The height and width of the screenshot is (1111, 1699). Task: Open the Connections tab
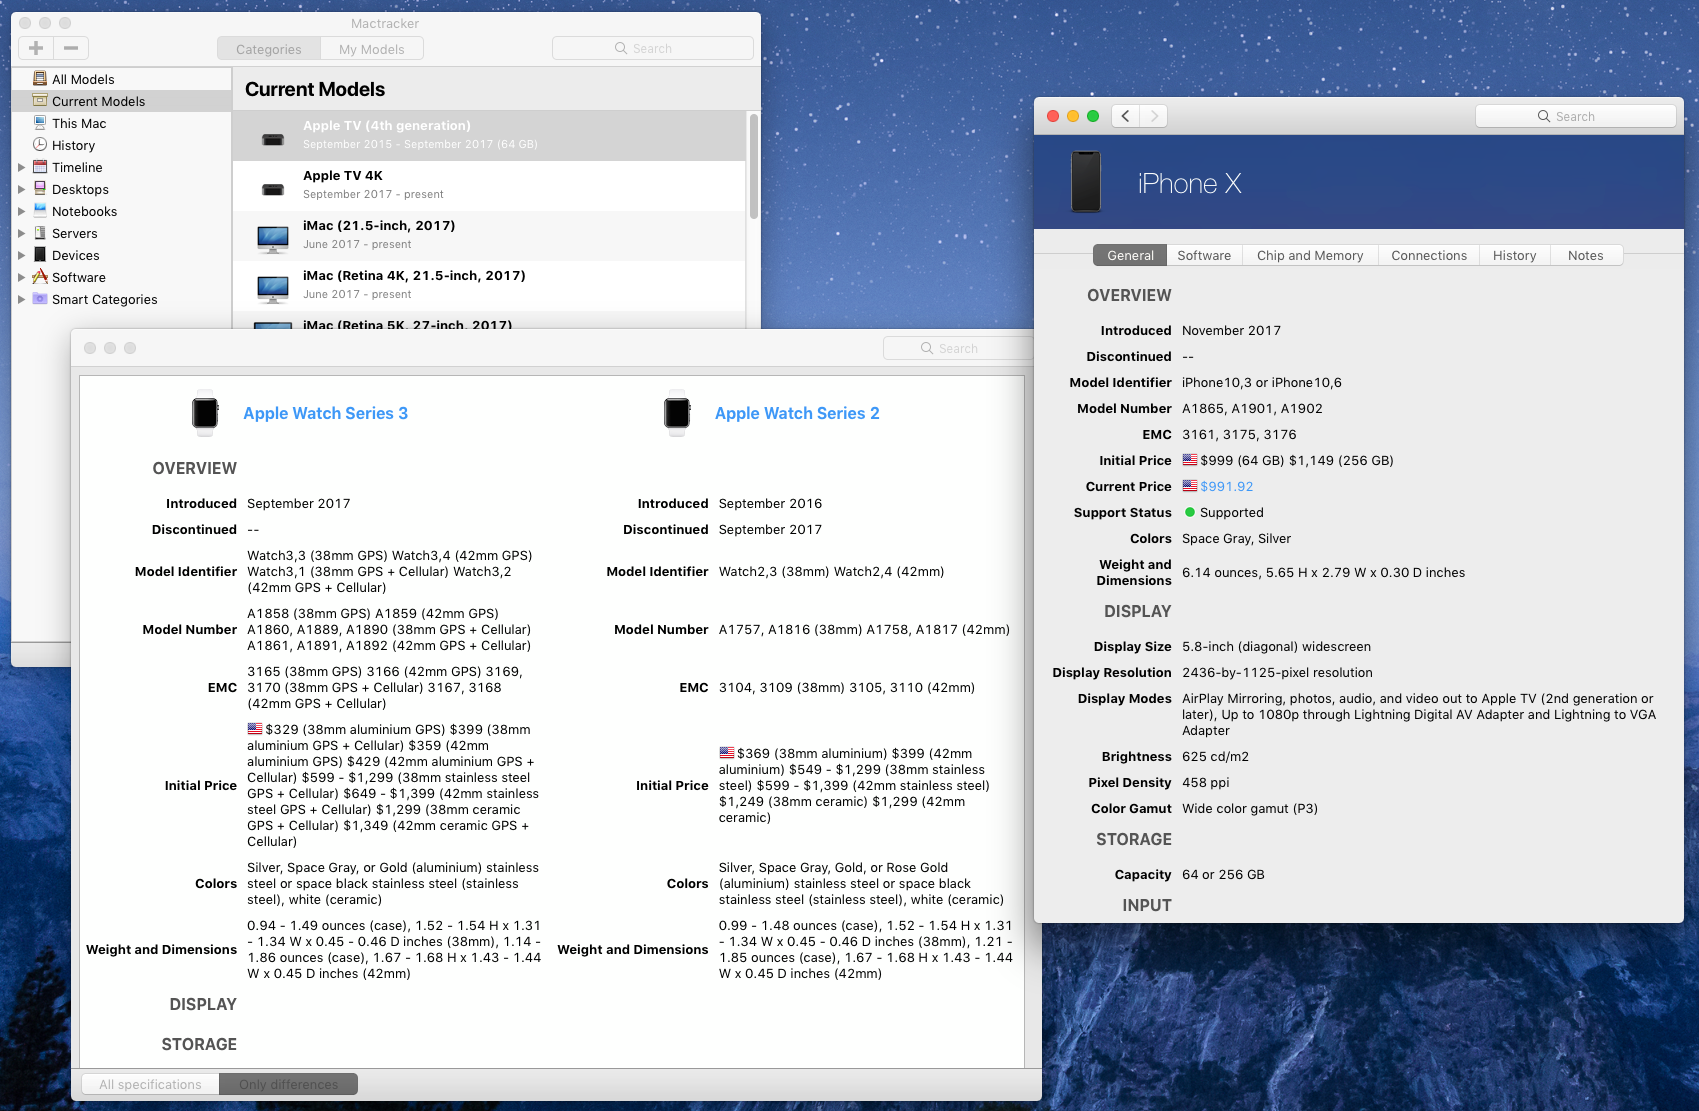click(1429, 255)
